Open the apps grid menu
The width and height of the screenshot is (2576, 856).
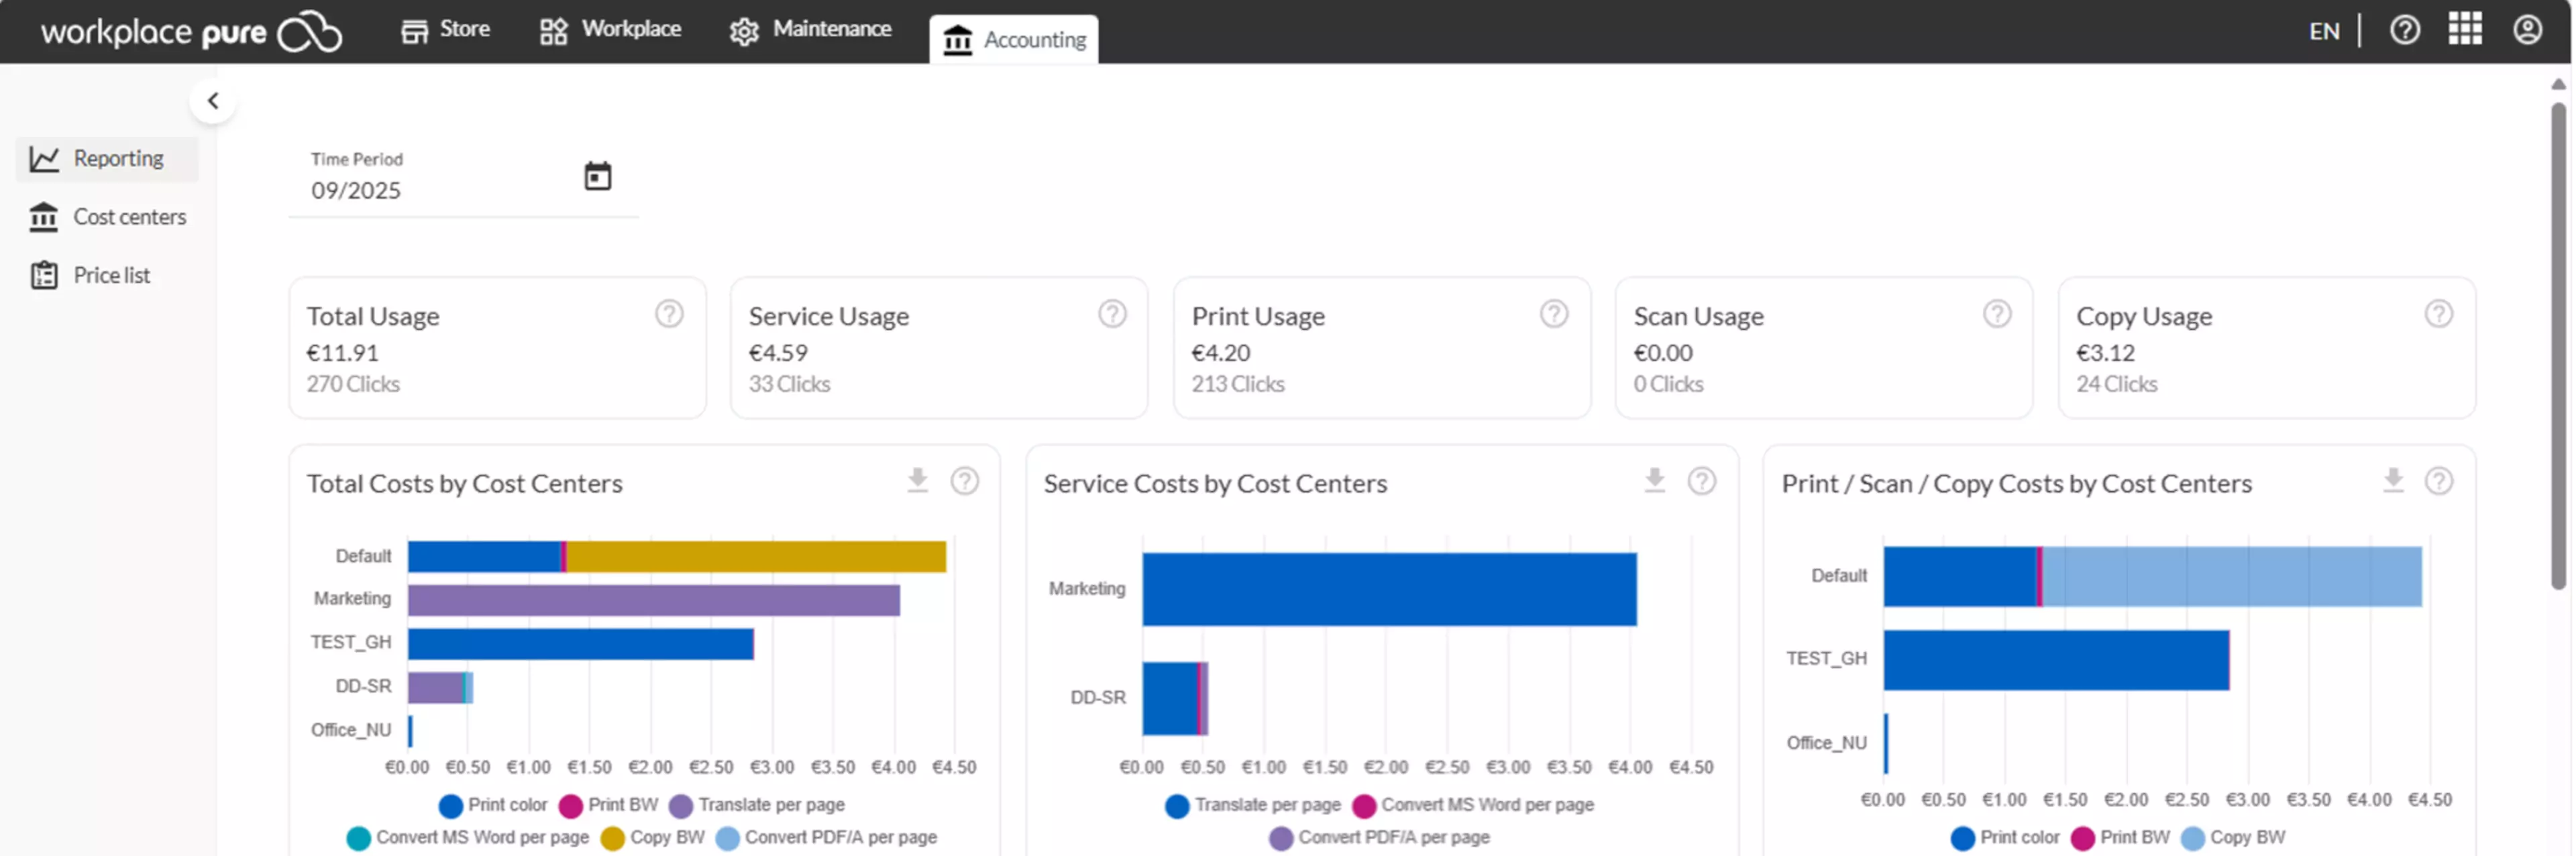click(2464, 29)
